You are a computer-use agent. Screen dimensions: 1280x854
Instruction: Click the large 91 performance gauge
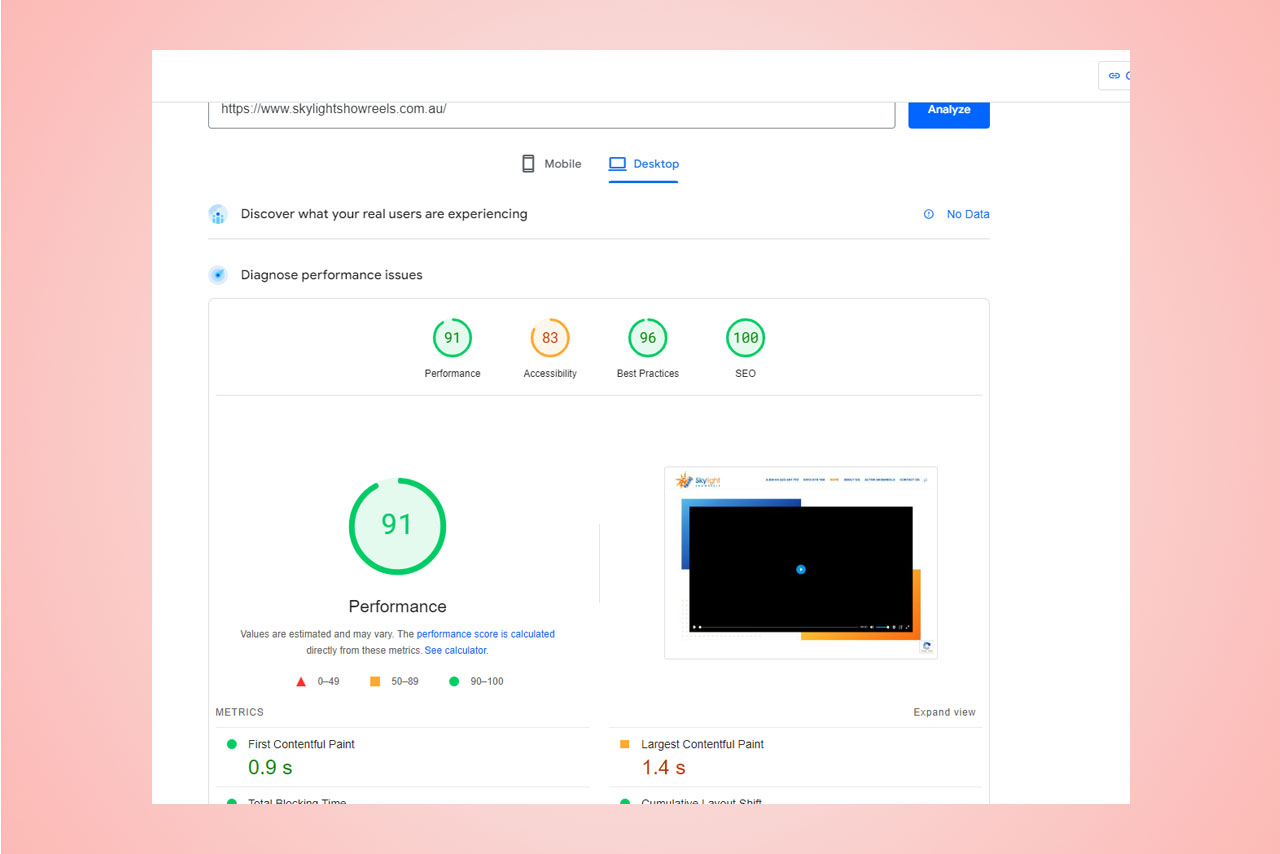(x=397, y=526)
